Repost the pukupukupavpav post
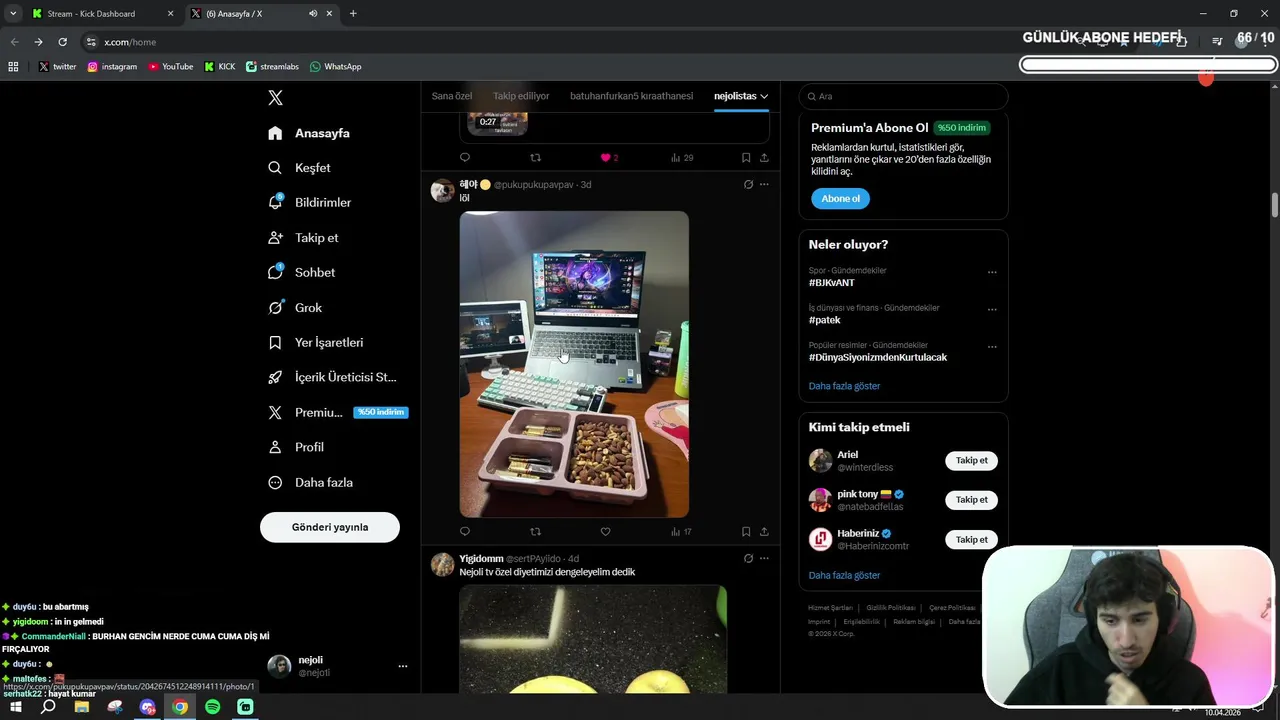Image resolution: width=1280 pixels, height=720 pixels. coord(535,532)
